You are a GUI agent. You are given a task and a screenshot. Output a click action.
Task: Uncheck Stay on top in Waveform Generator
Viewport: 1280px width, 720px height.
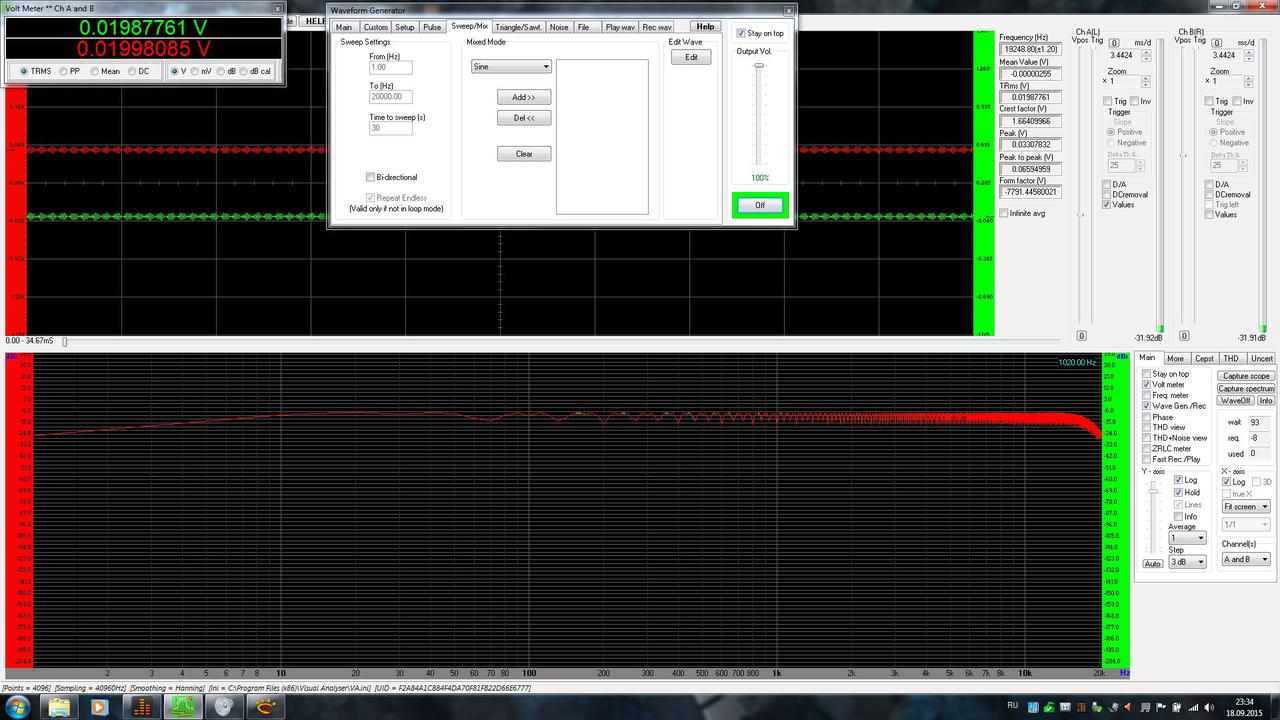click(x=740, y=33)
